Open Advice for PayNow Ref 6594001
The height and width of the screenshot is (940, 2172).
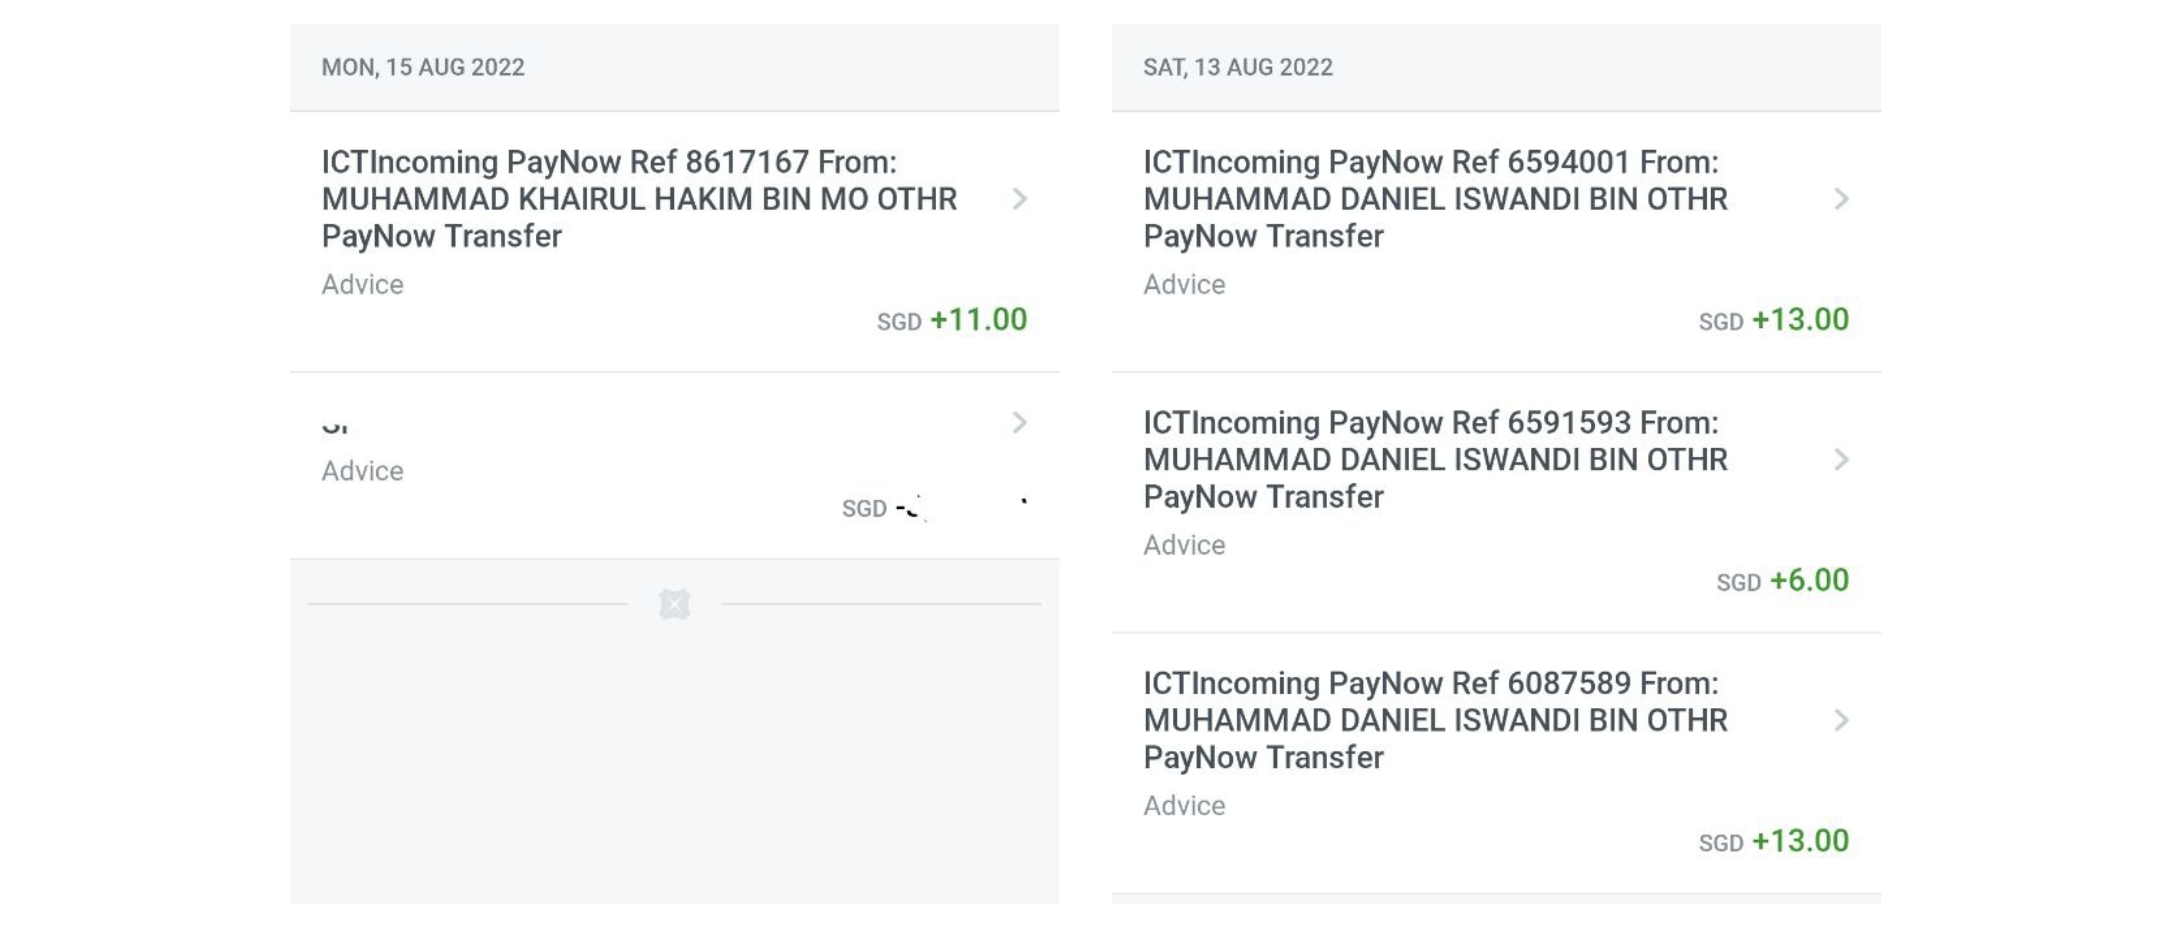(1184, 285)
